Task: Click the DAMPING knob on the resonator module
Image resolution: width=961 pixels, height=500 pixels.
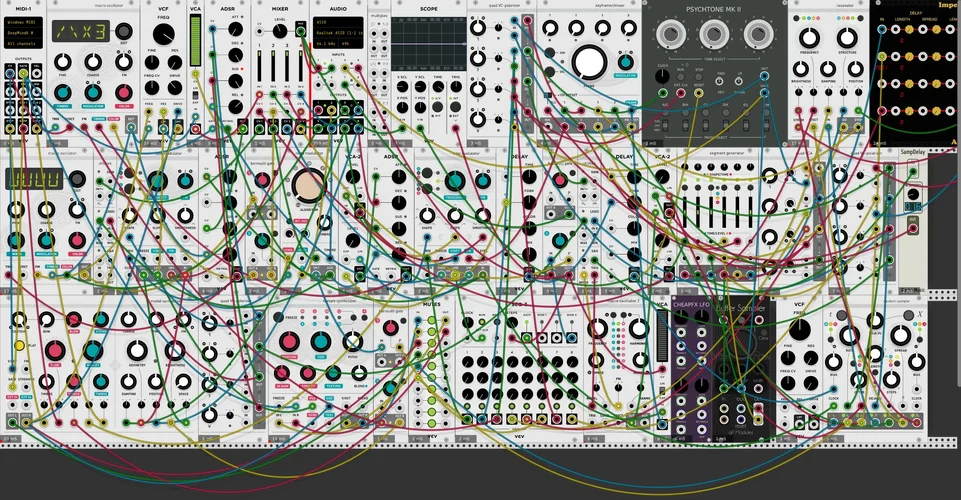Action: coord(828,68)
